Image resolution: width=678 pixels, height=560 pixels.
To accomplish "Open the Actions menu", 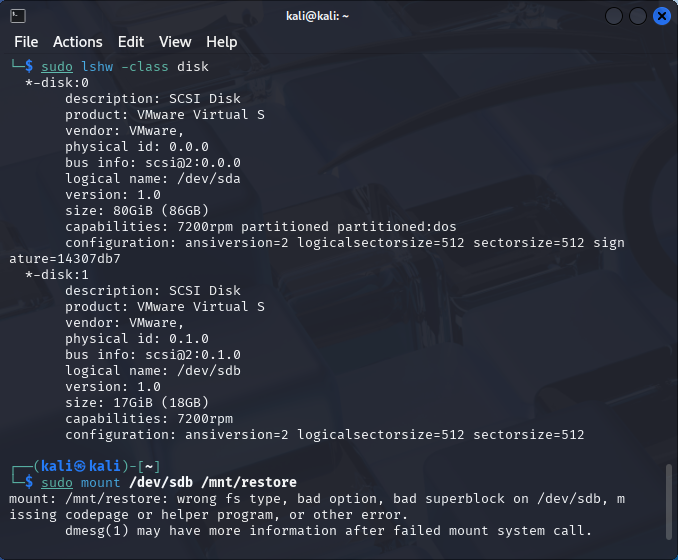I will tap(78, 42).
